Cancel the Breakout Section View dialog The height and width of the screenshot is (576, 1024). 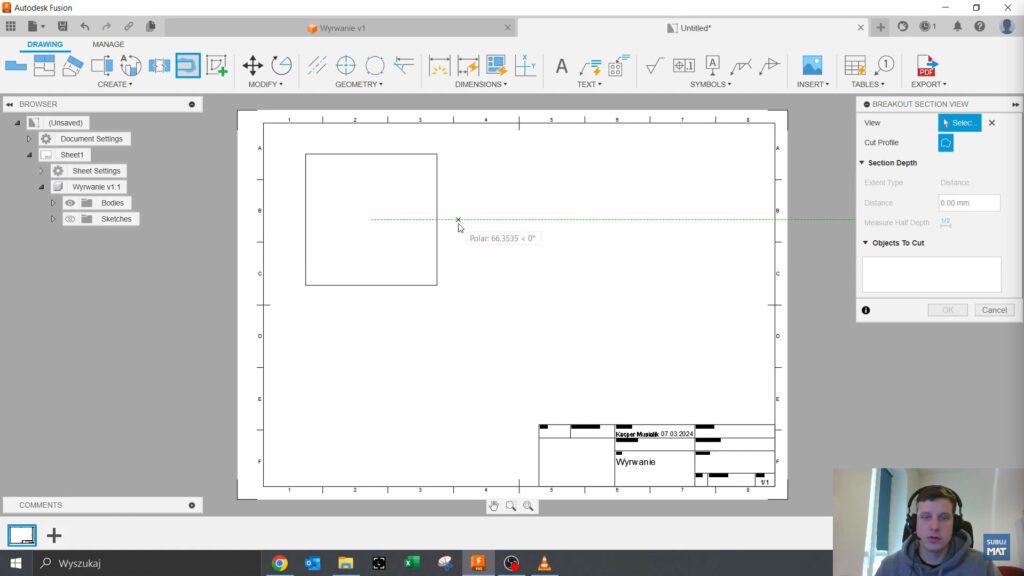point(994,310)
